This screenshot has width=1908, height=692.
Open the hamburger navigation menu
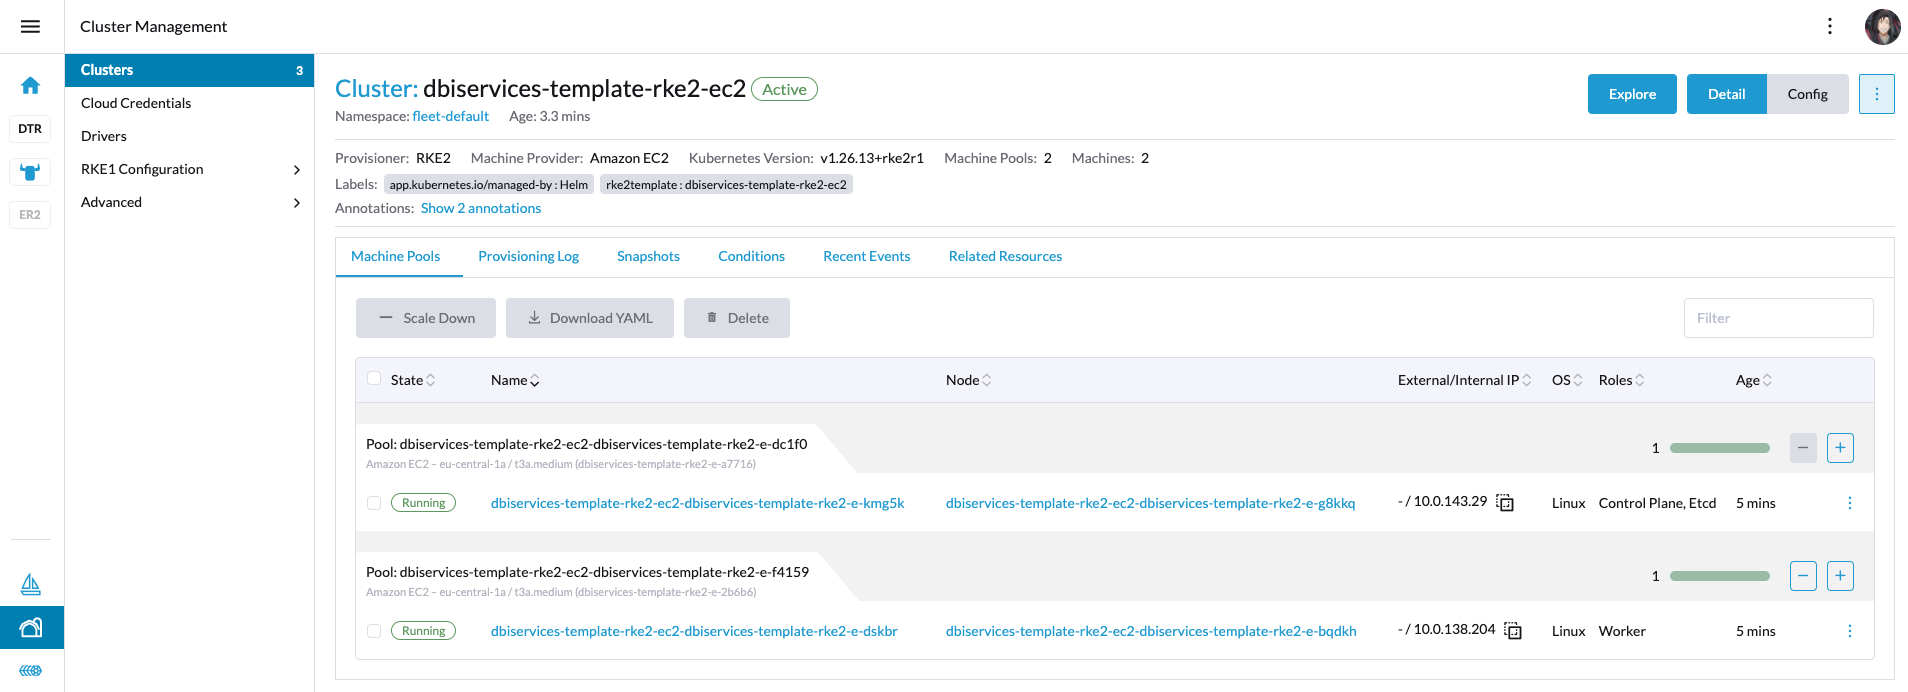(x=30, y=27)
